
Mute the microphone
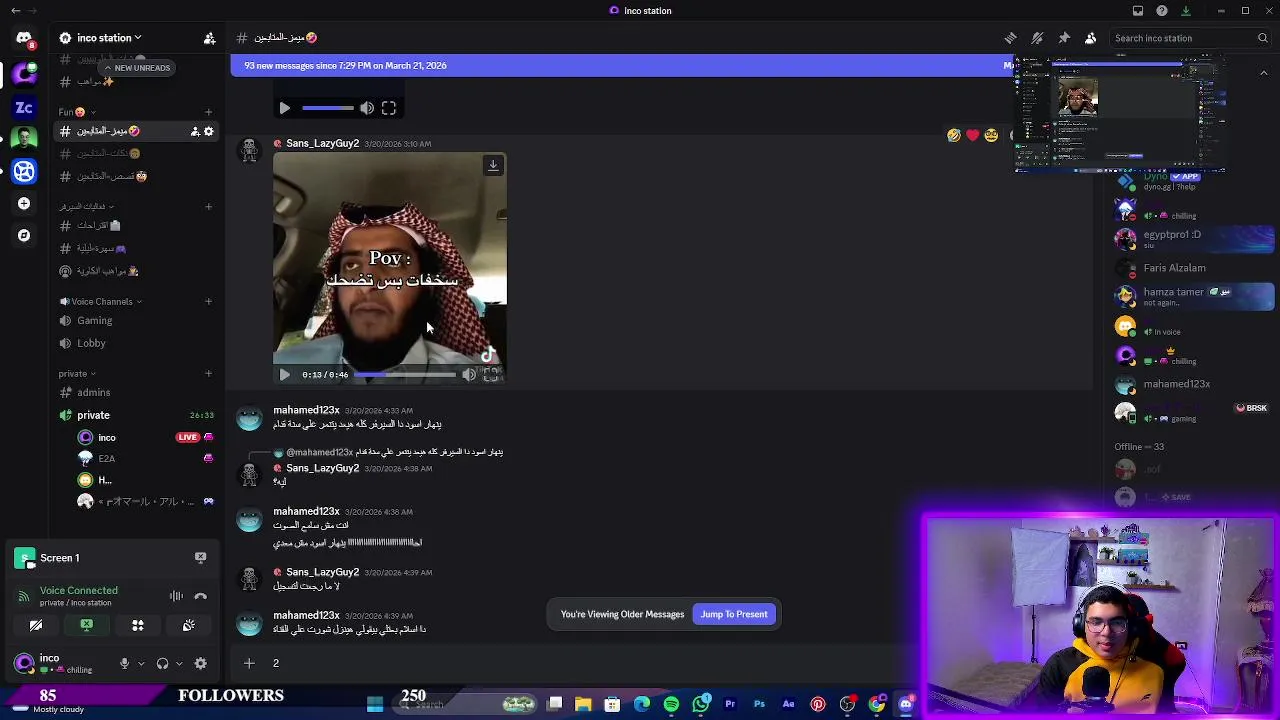pos(124,663)
